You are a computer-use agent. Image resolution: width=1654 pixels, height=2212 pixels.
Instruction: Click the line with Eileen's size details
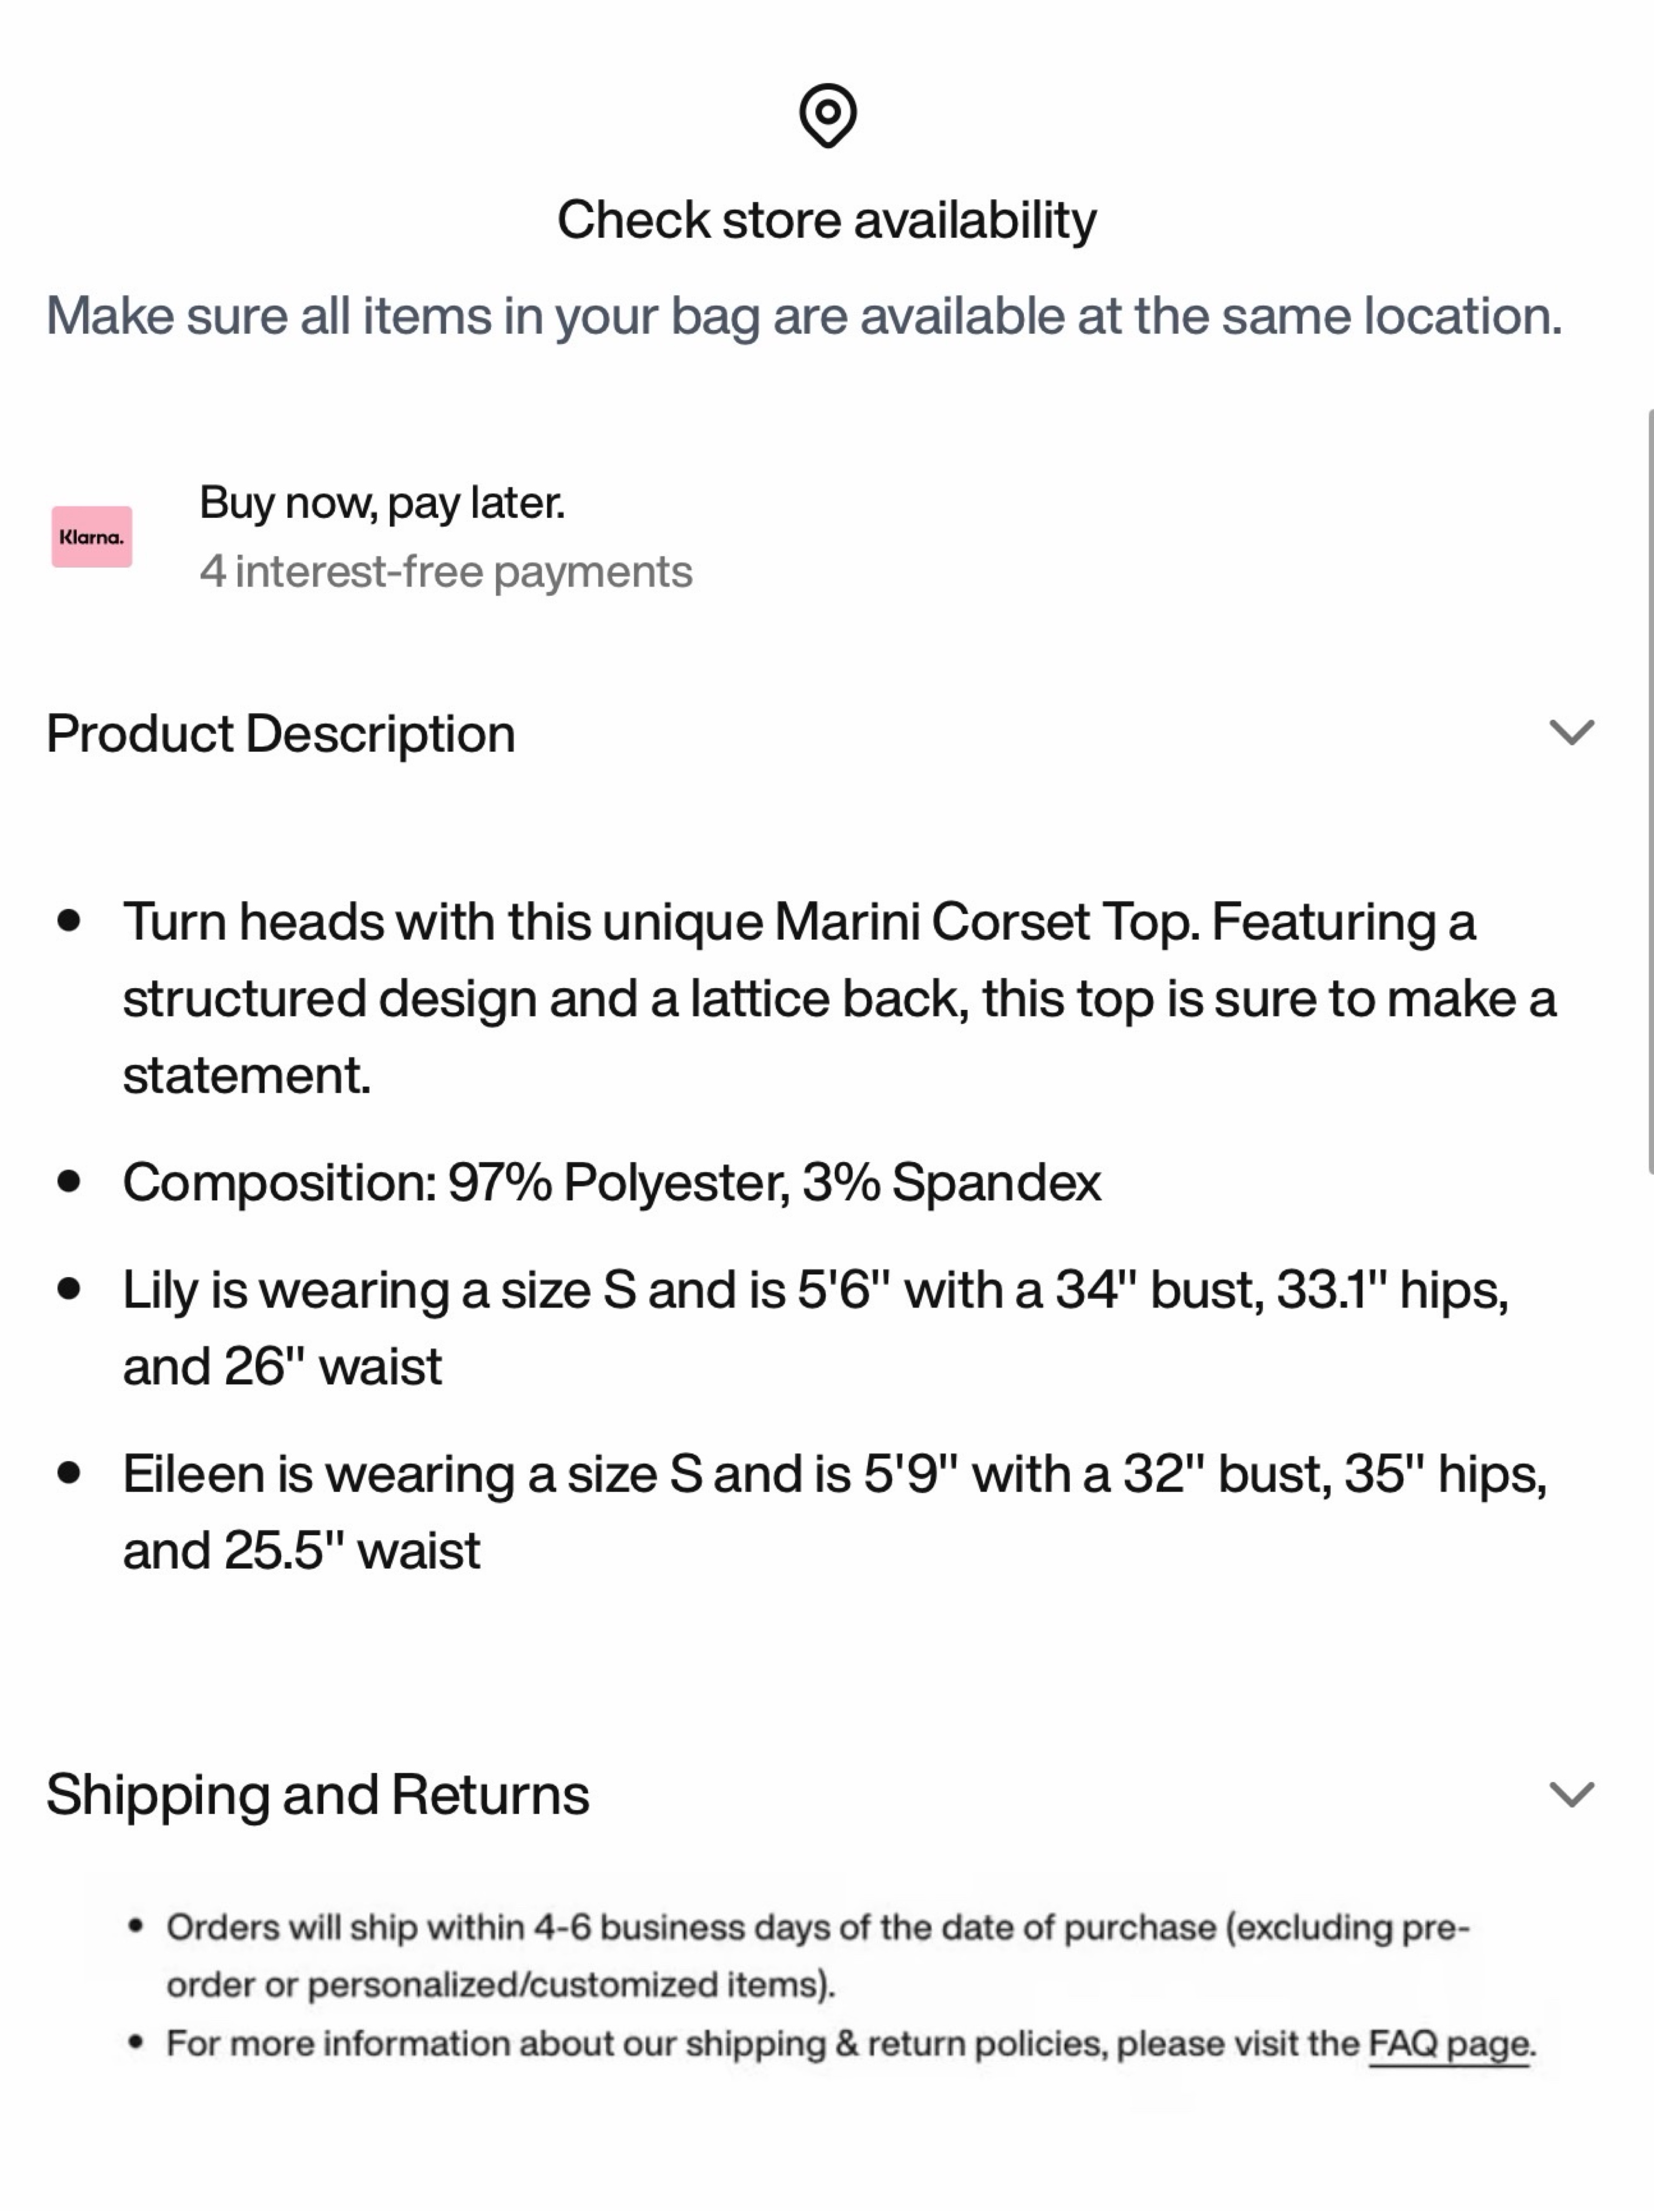(x=835, y=1512)
